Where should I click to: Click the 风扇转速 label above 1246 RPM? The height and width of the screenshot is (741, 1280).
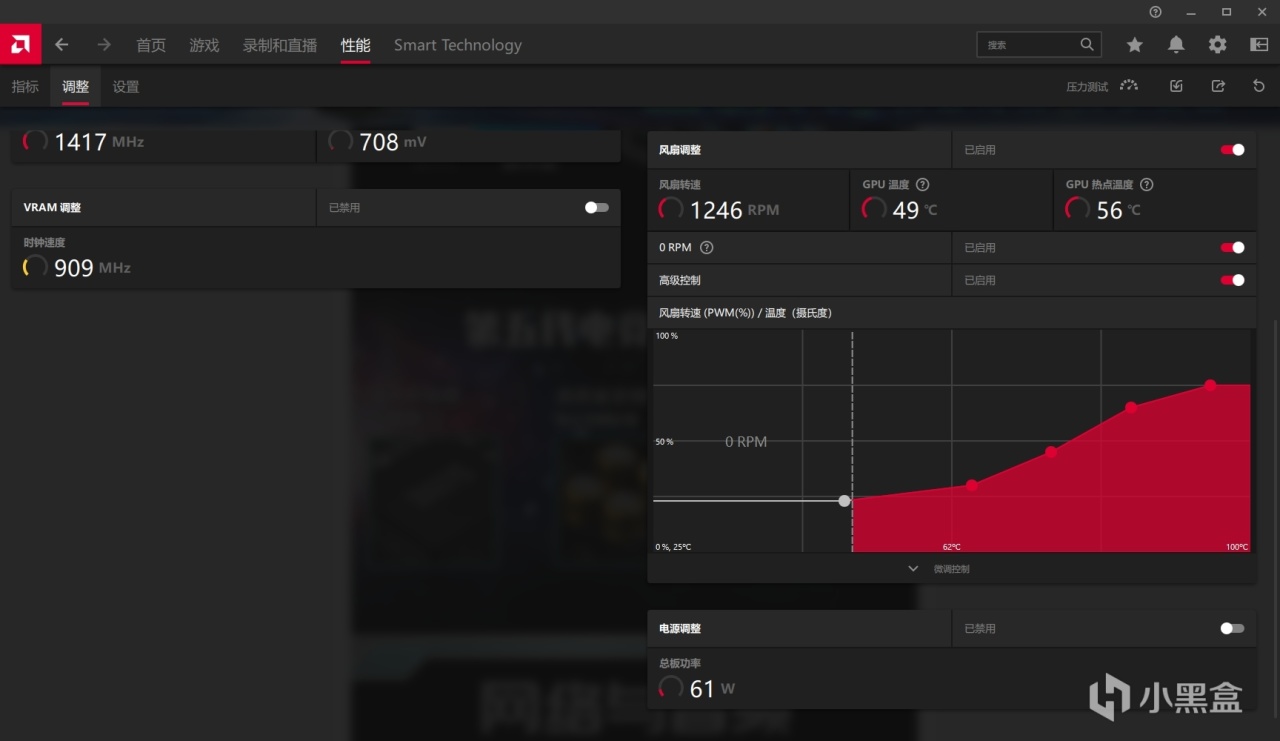pyautogui.click(x=680, y=185)
